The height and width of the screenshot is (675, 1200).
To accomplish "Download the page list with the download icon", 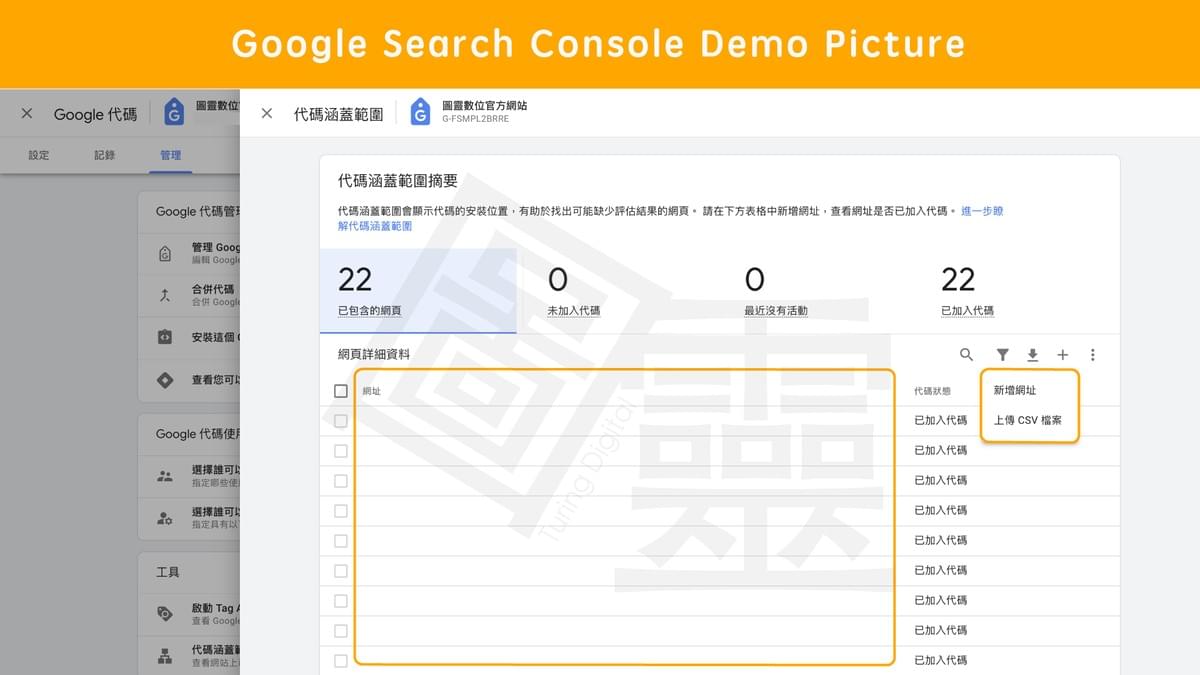I will pos(1033,355).
